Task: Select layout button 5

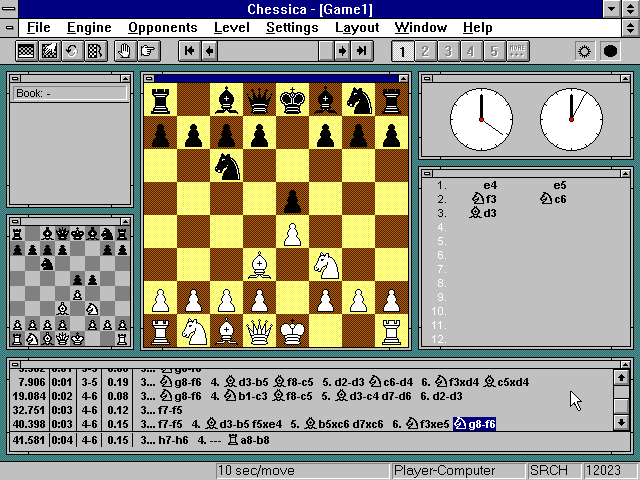Action: click(x=494, y=51)
